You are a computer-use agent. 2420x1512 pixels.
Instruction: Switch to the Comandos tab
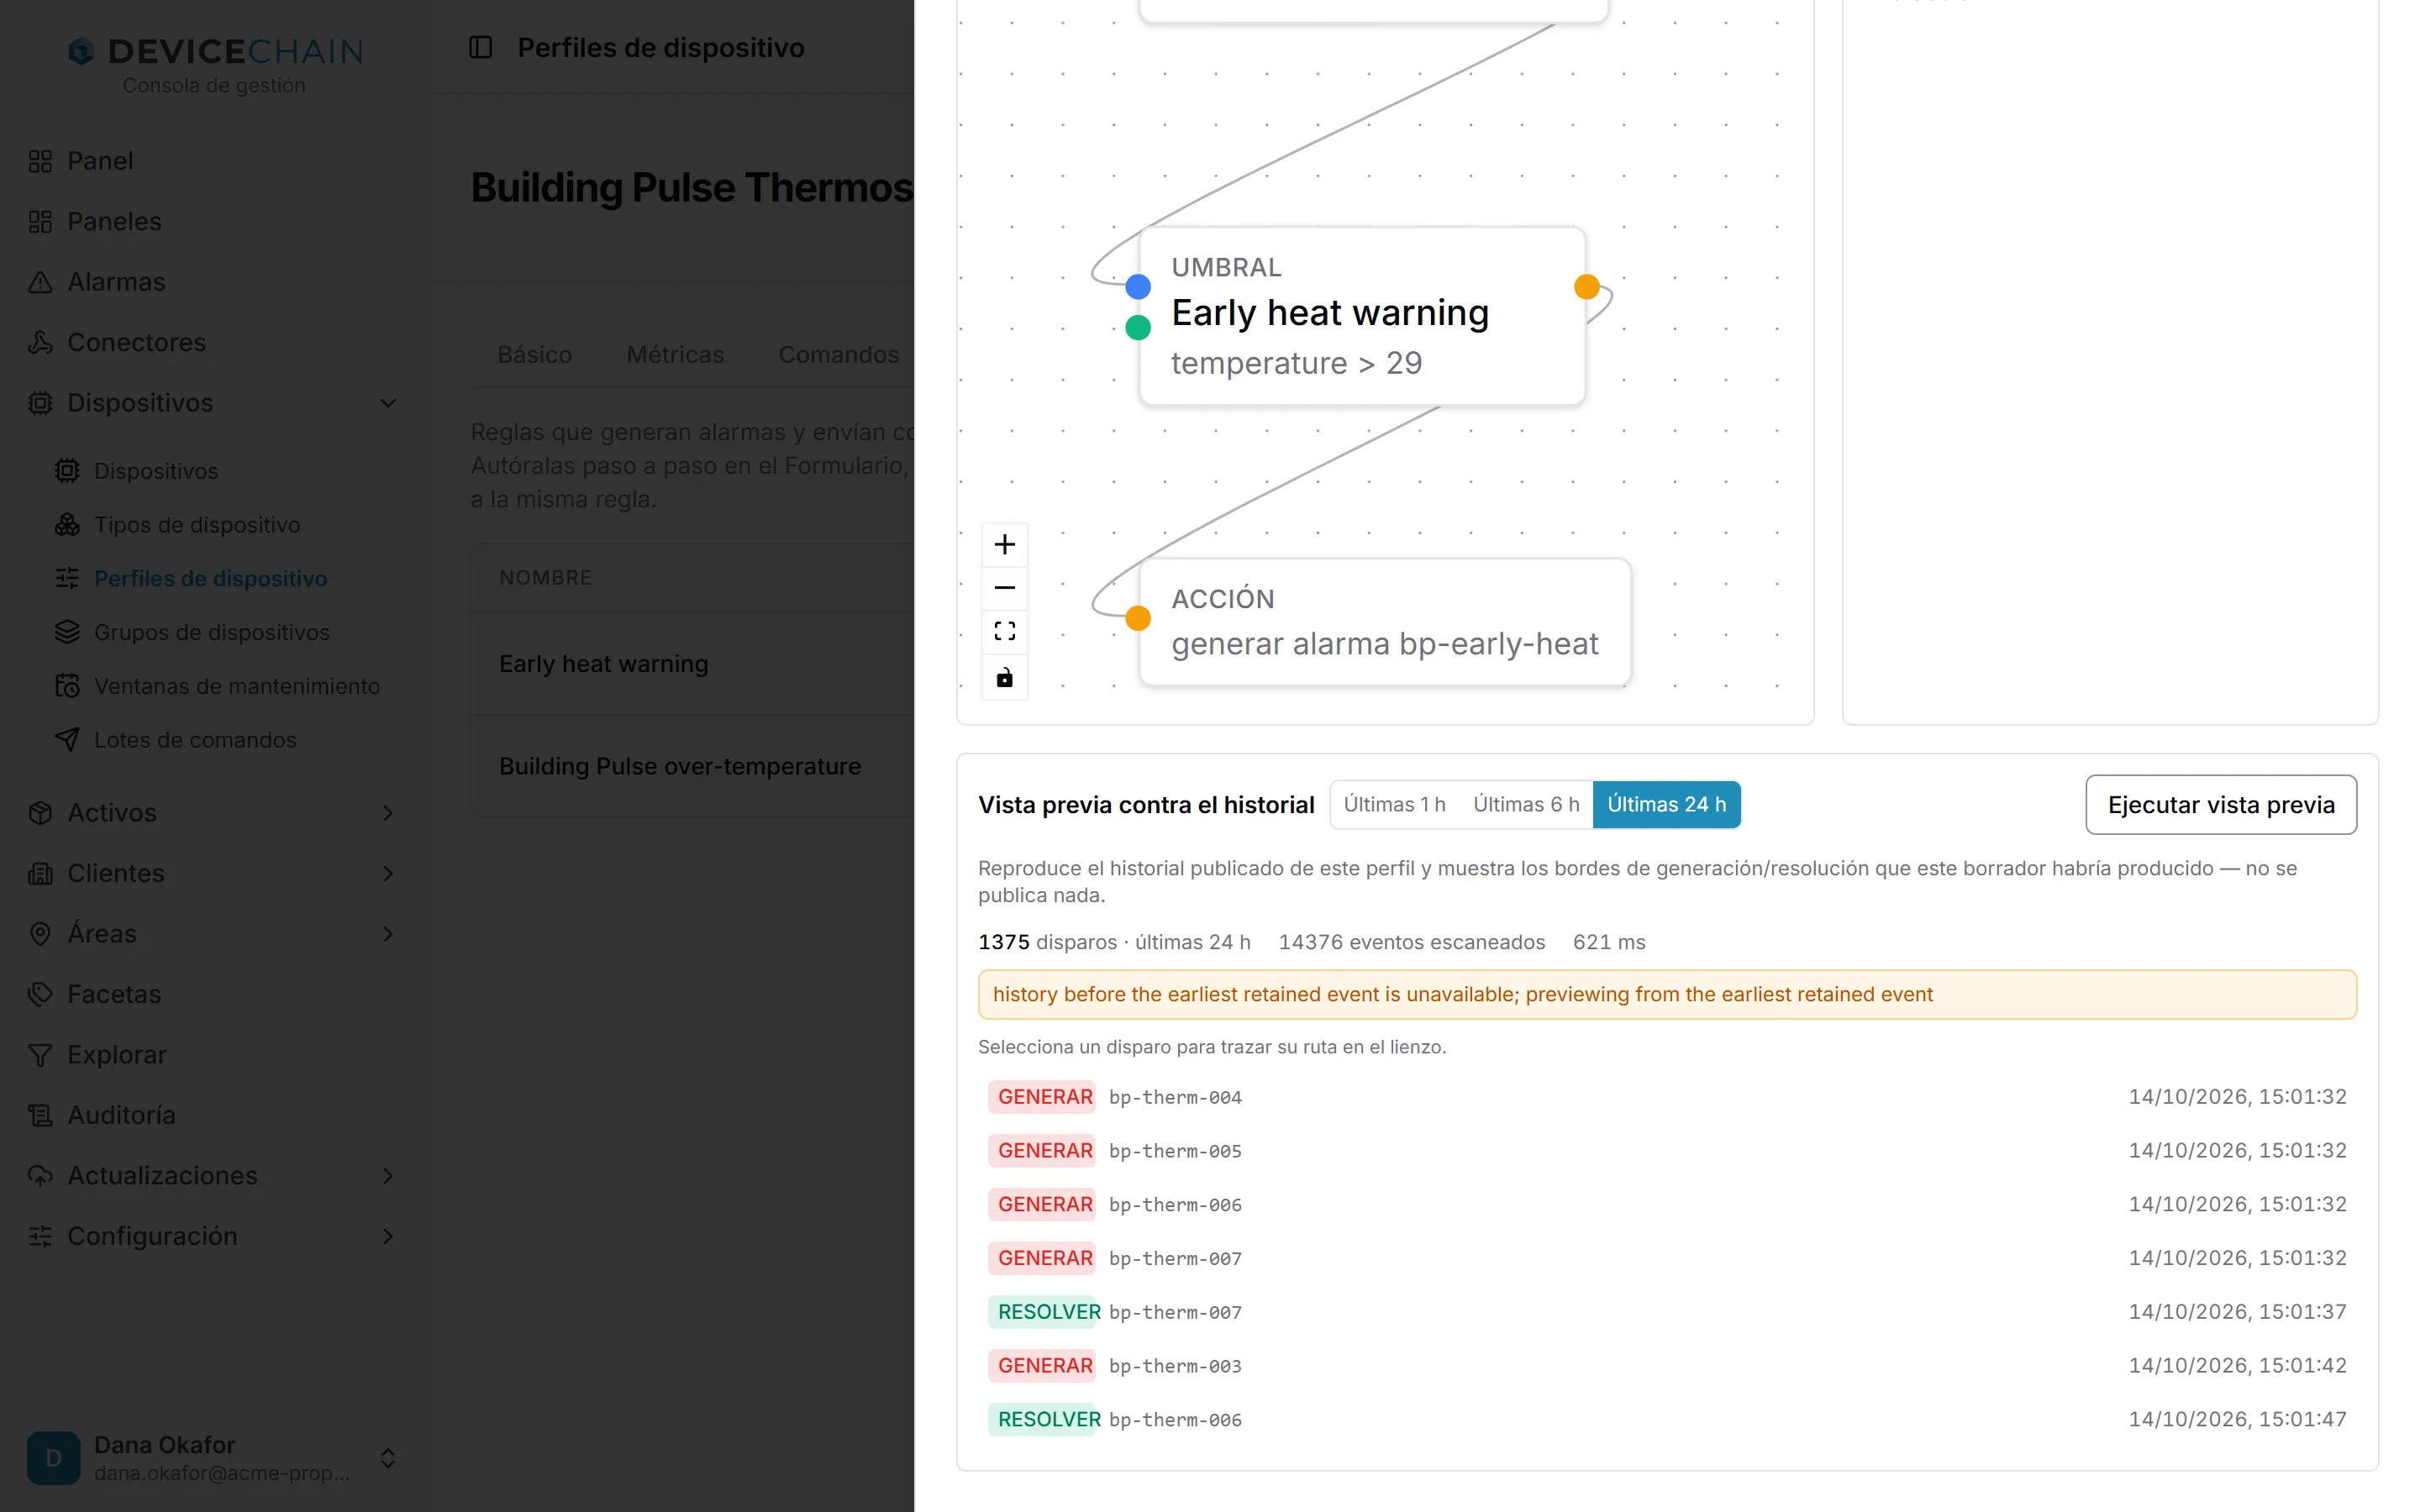838,354
